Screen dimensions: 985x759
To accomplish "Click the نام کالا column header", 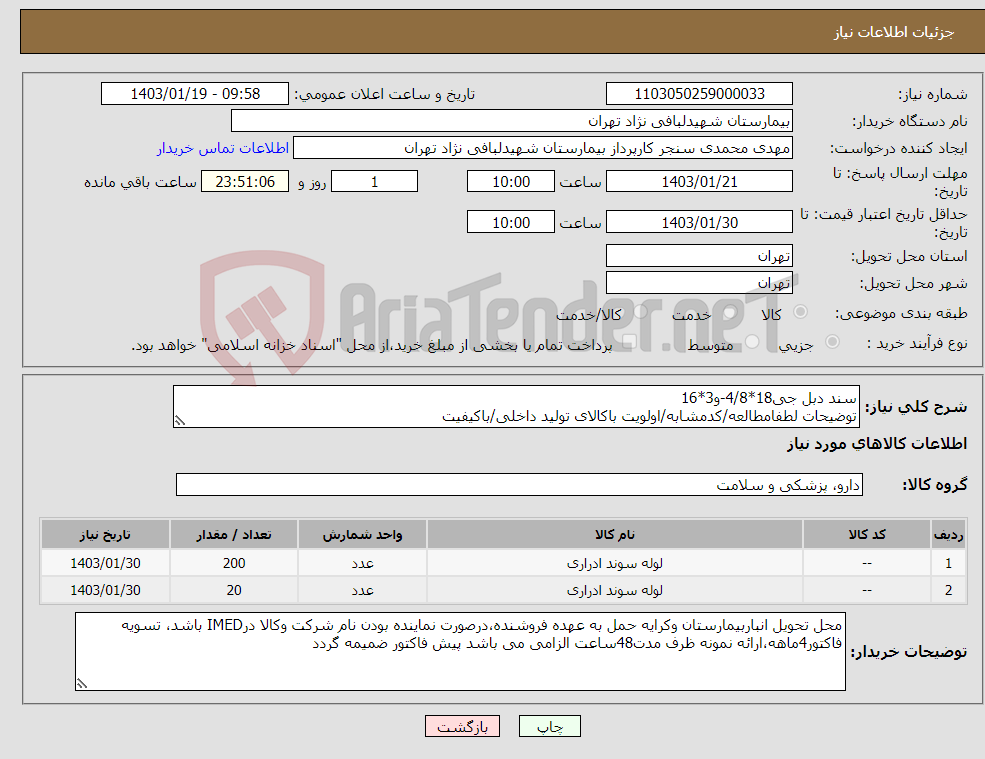I will 615,535.
